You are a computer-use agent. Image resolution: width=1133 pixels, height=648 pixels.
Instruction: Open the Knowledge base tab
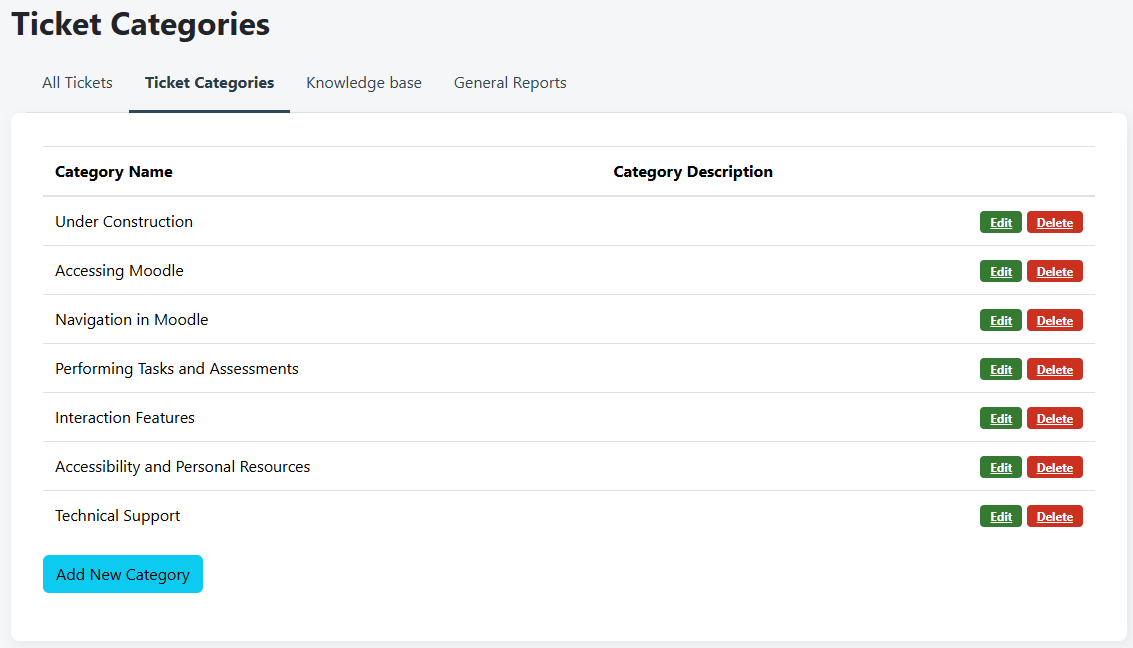point(364,83)
